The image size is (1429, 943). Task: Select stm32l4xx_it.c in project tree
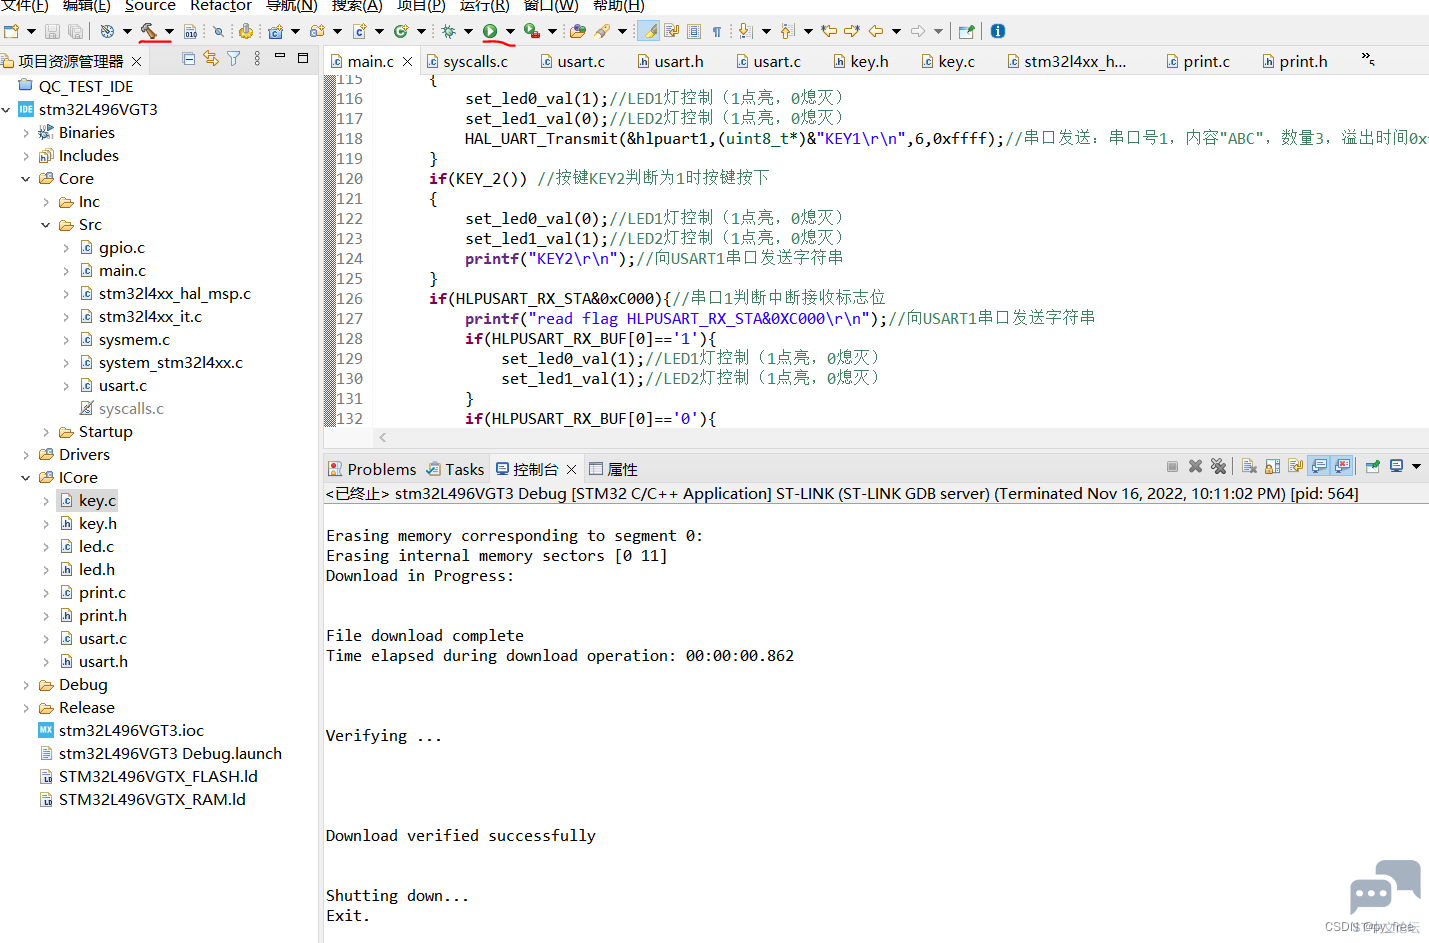tap(150, 317)
